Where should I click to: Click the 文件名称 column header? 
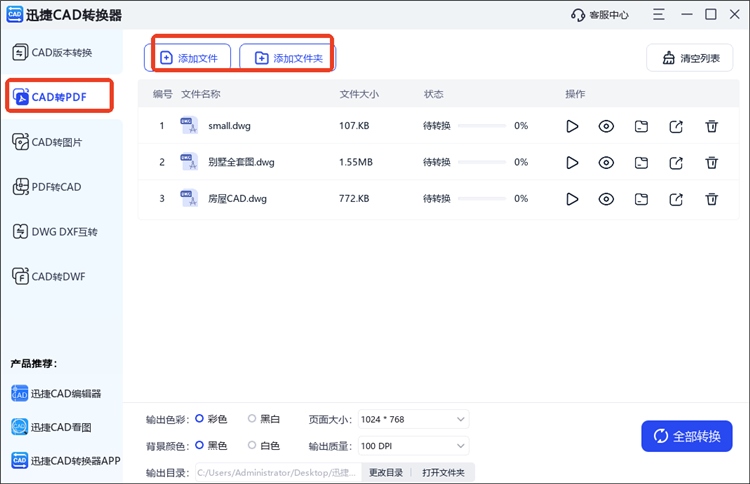tap(200, 94)
